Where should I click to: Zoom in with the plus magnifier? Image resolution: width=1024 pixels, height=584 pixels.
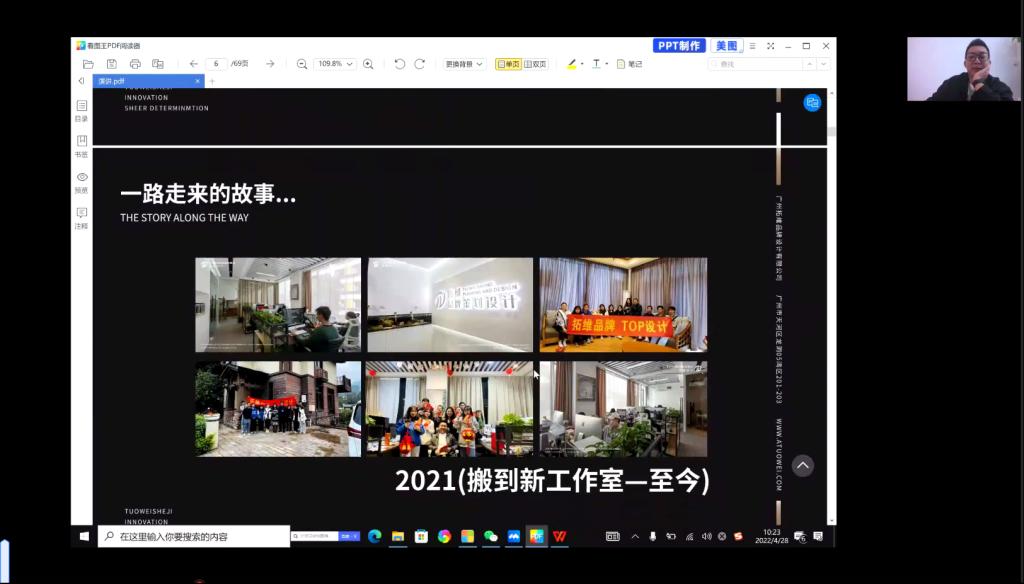[368, 64]
